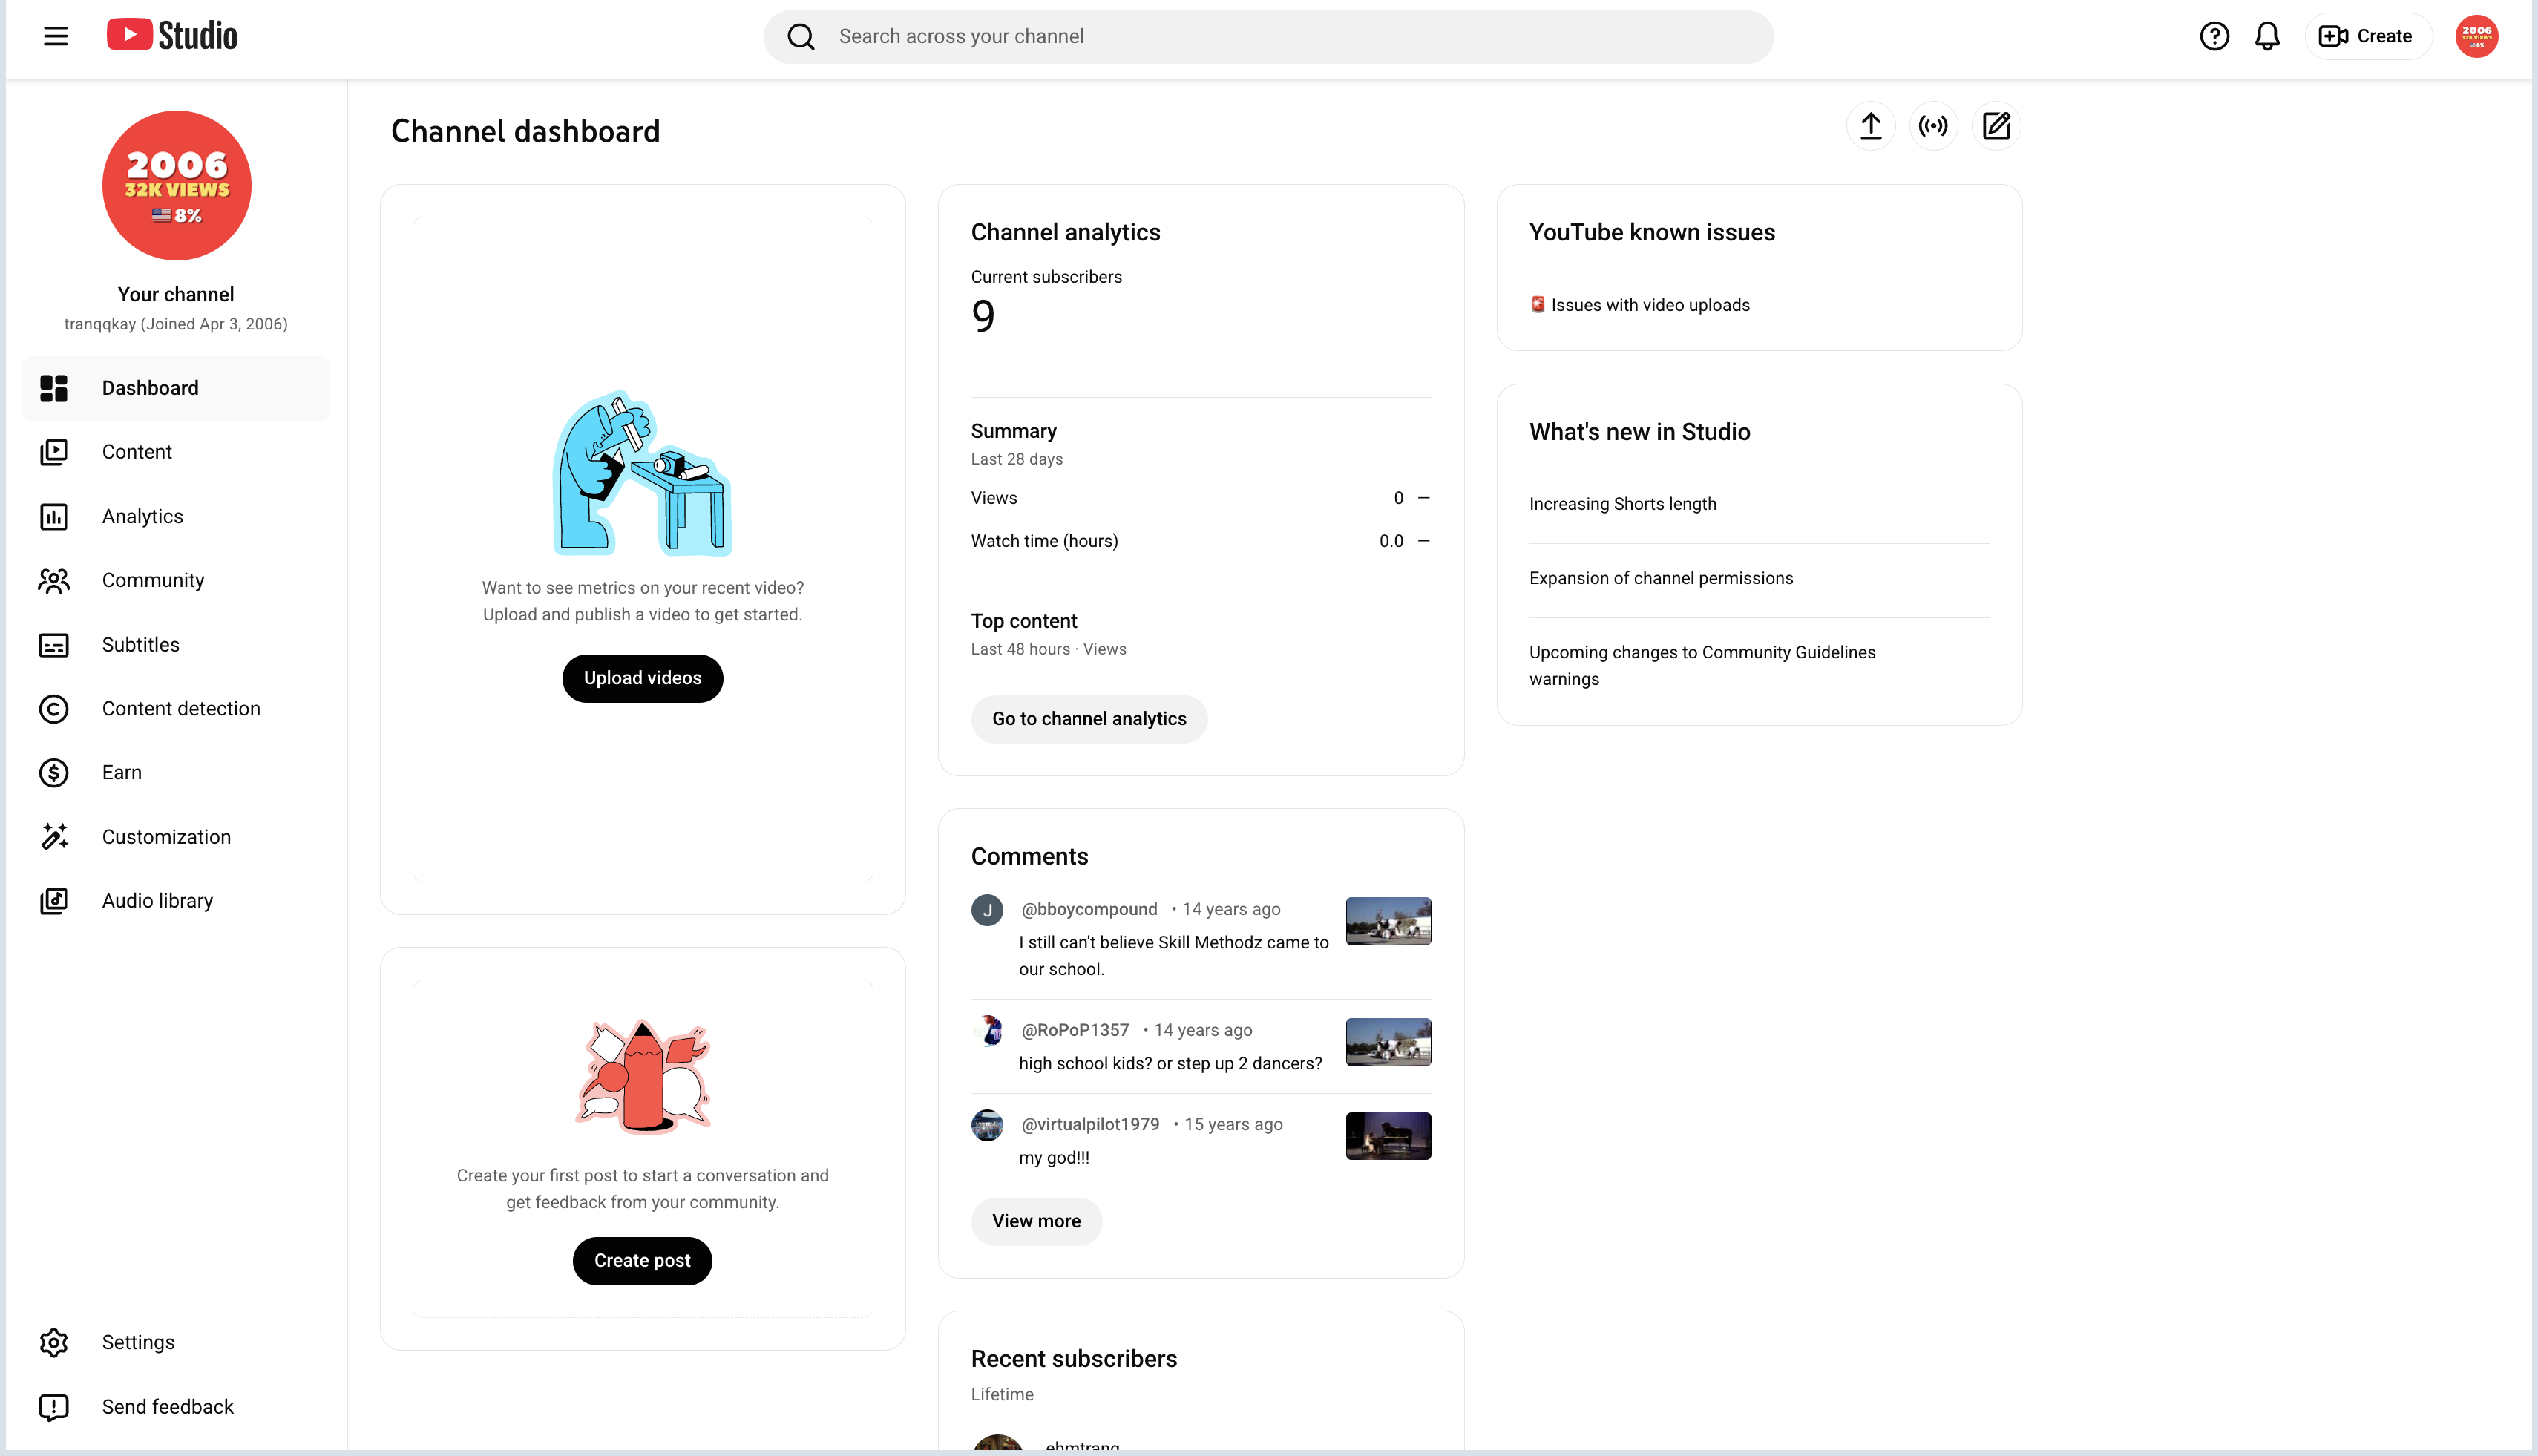
Task: Click the search magnifier icon
Action: pyautogui.click(x=801, y=37)
